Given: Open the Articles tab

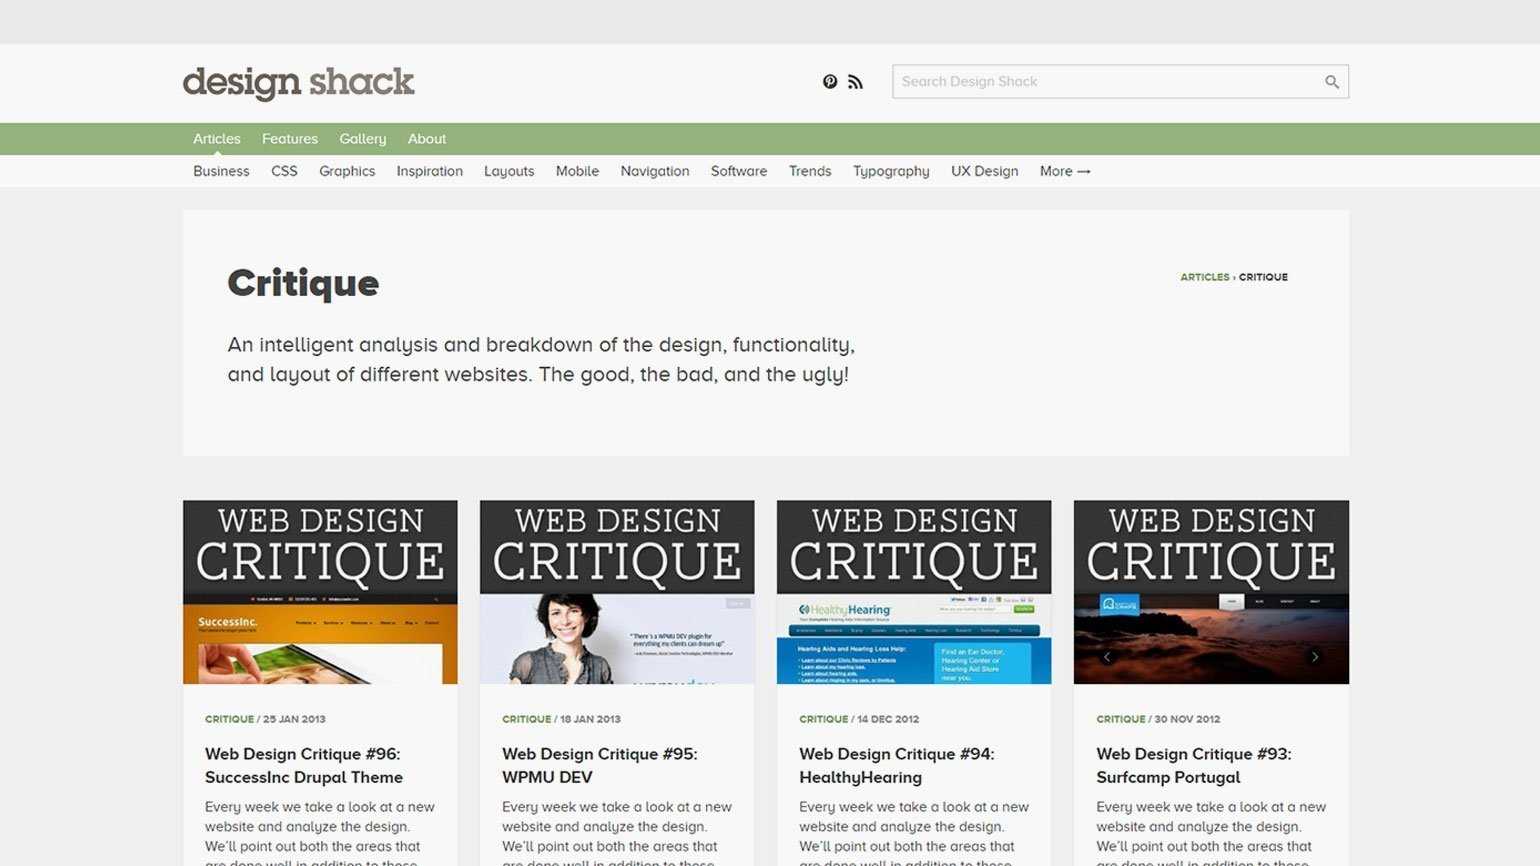Looking at the screenshot, I should (x=216, y=139).
